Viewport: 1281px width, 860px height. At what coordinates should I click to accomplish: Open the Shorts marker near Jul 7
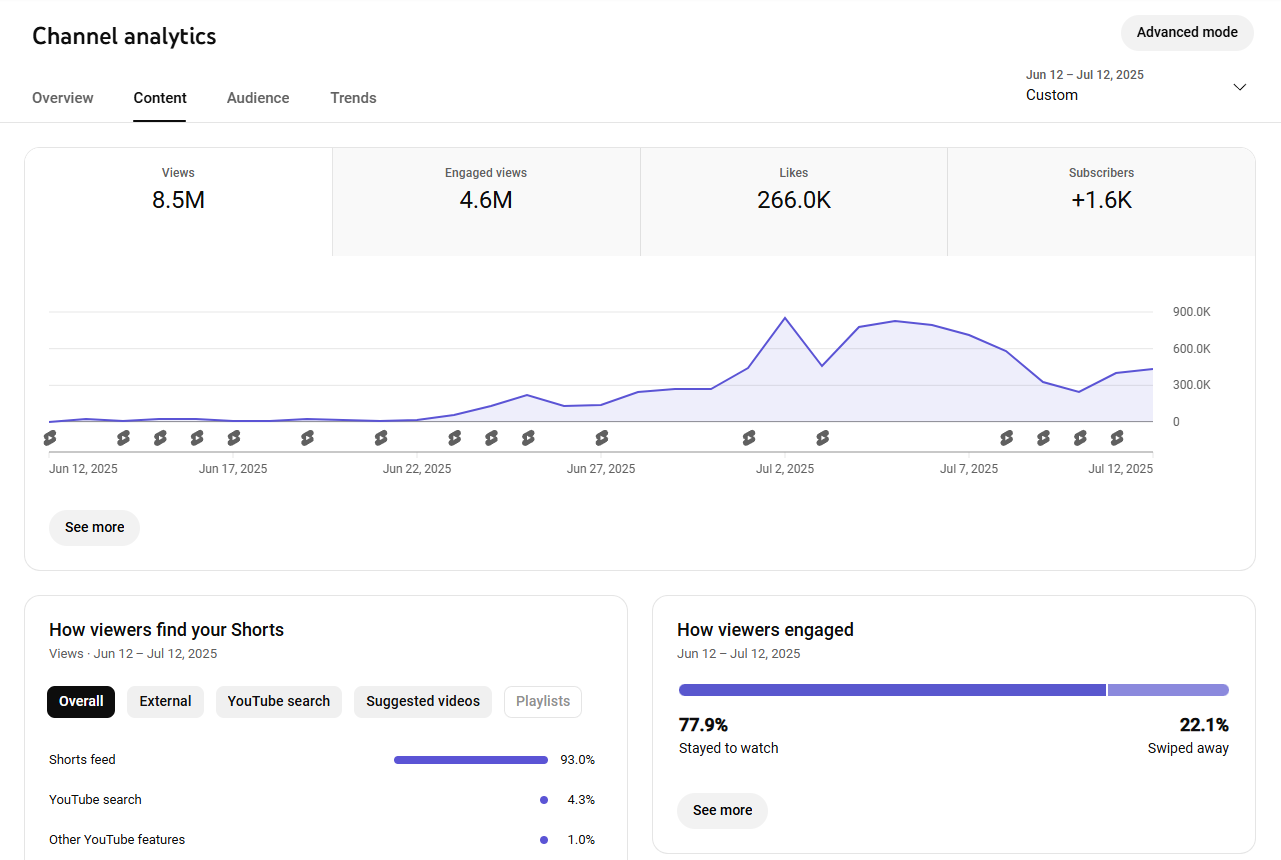[1006, 437]
